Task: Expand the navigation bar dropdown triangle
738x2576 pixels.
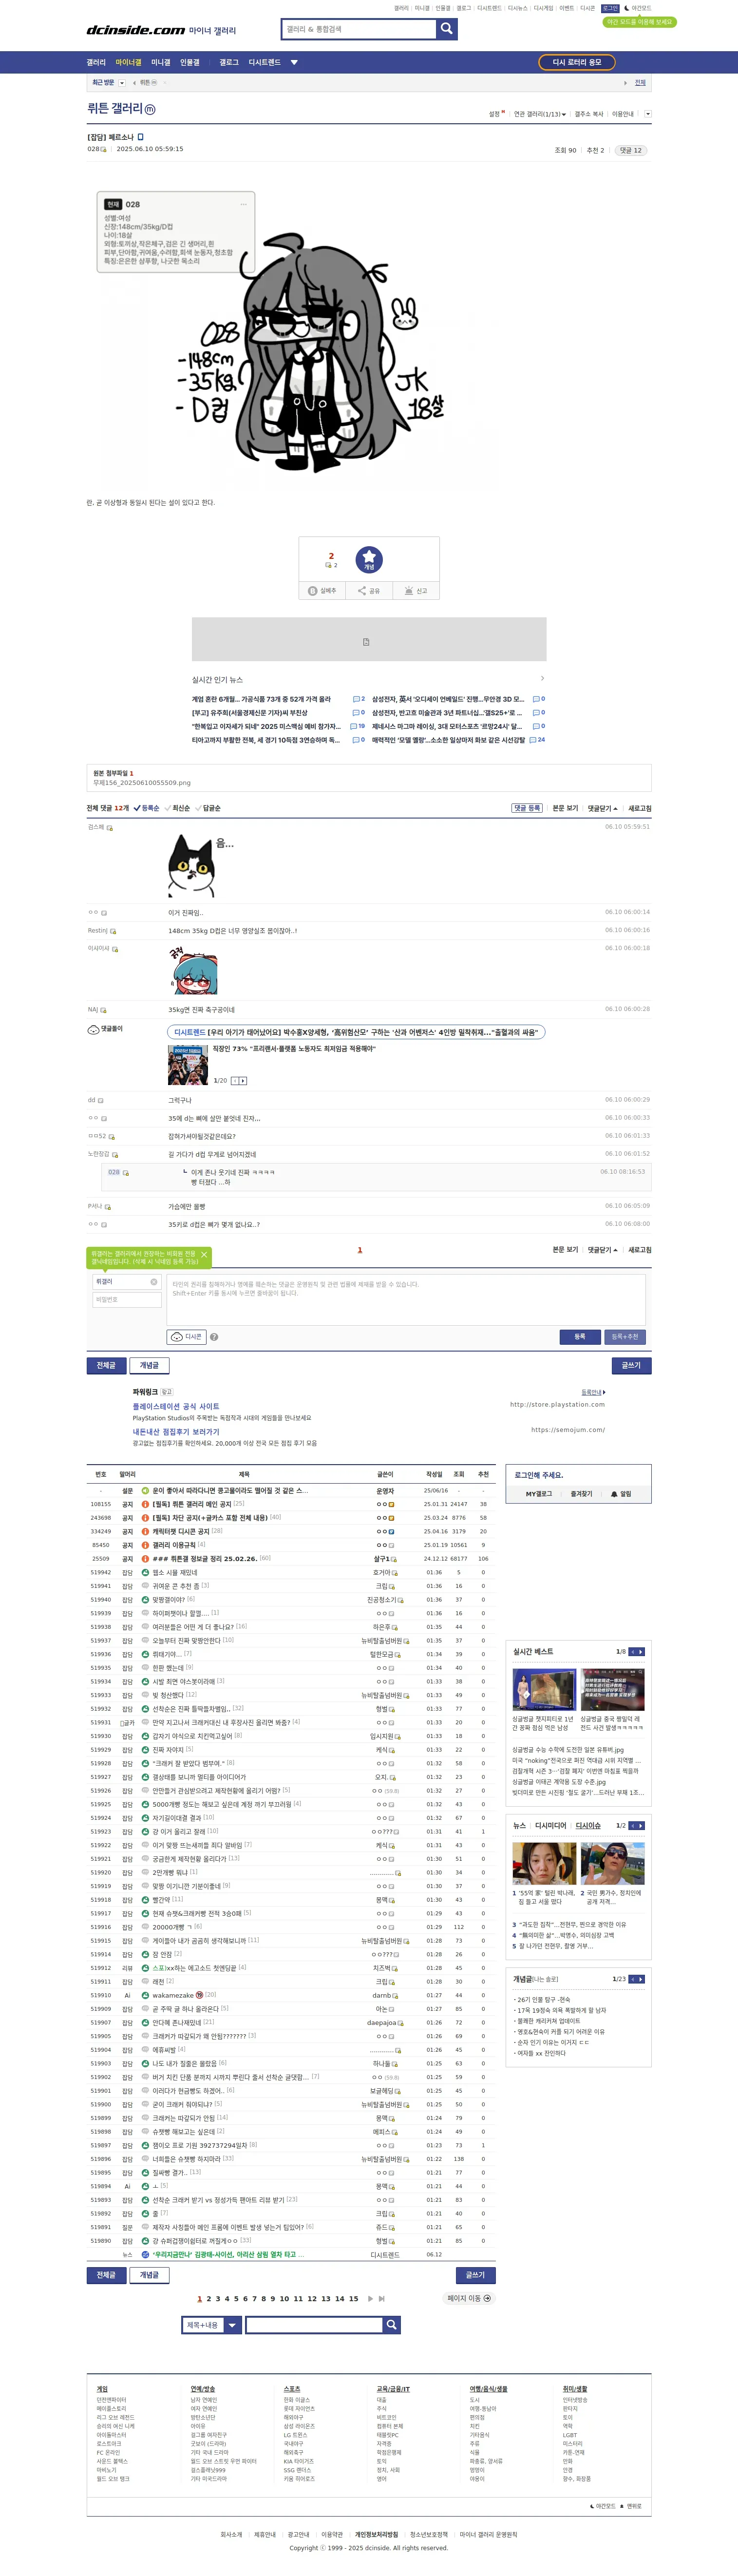Action: tap(294, 62)
